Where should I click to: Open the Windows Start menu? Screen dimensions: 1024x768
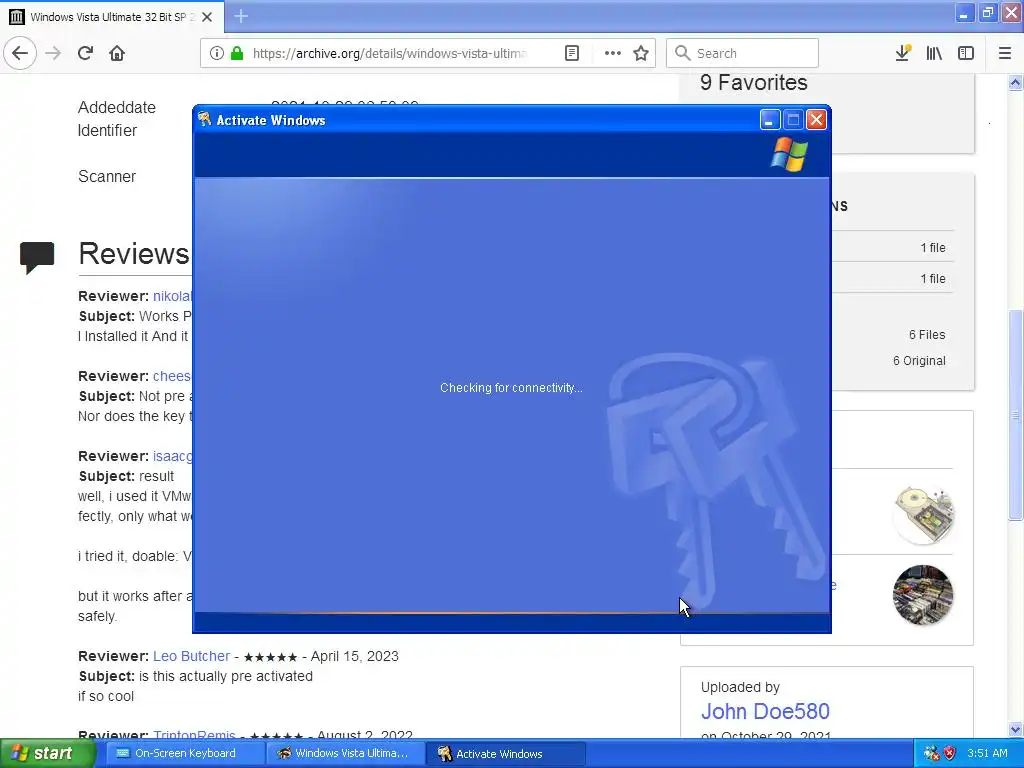(x=48, y=753)
